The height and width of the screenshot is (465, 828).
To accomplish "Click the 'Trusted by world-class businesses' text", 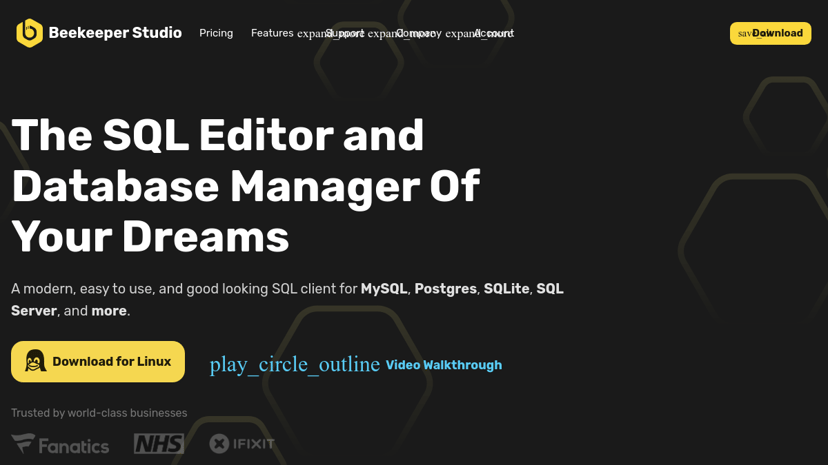I will point(99,413).
